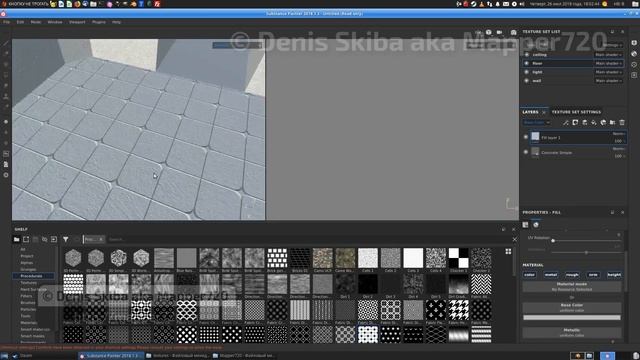Select the top tool in the left toolbar
The image size is (640, 360).
[x=6, y=43]
